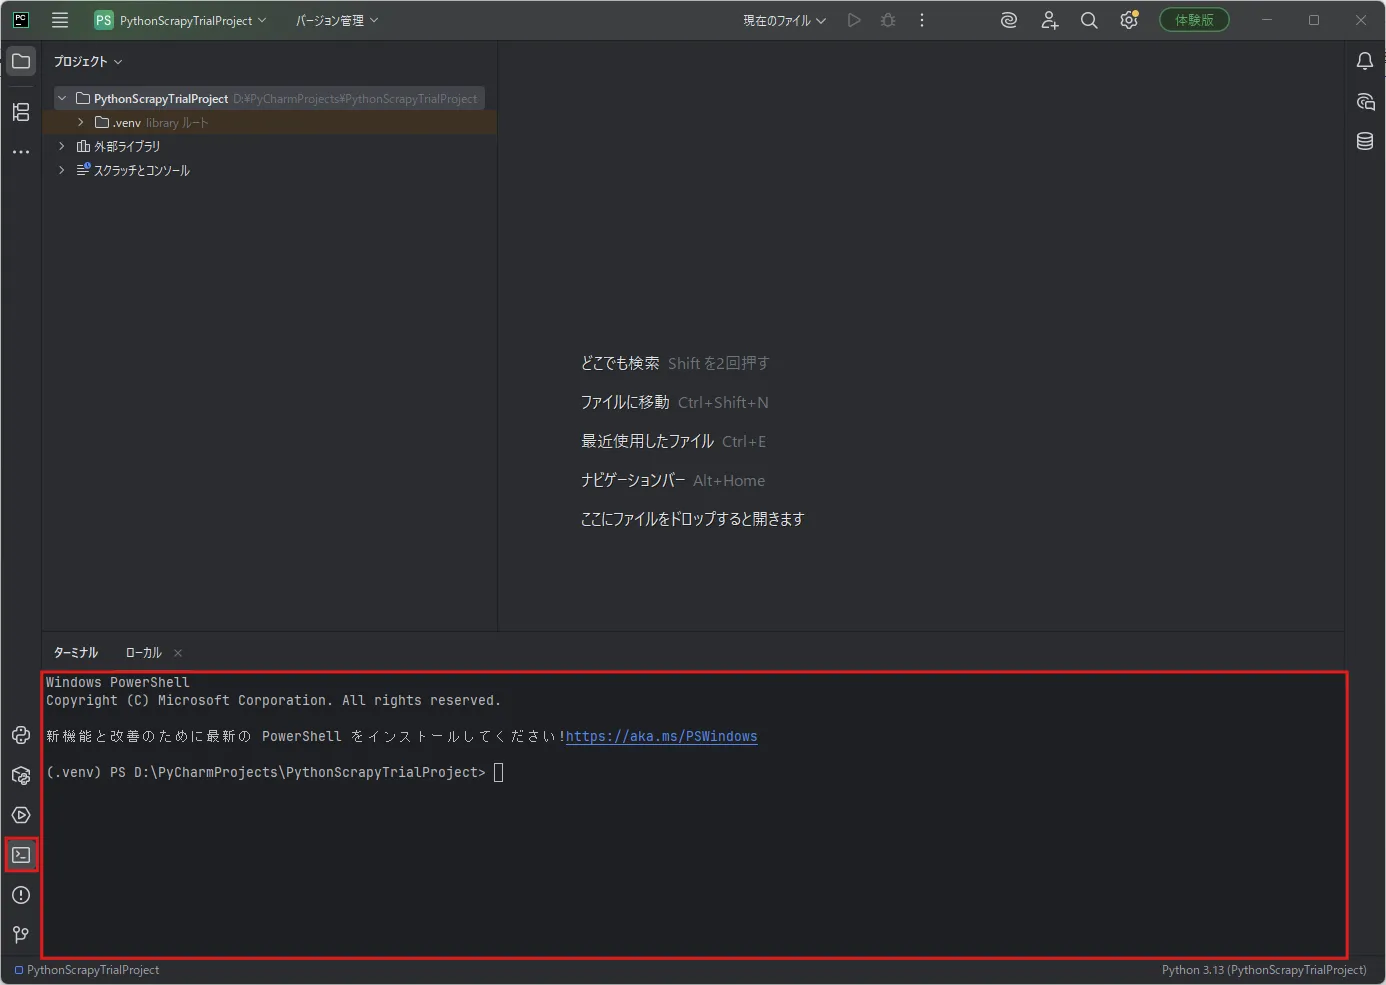Viewport: 1386px width, 985px height.
Task: Open the PythonScrapyTrialProject project dropdown
Action: coord(181,20)
